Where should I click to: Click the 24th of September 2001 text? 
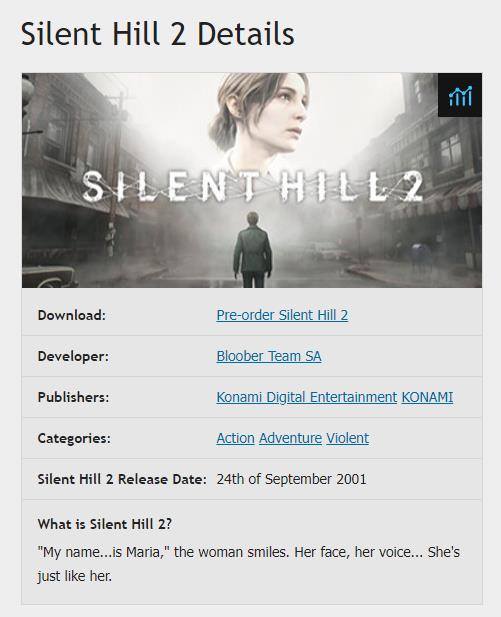click(x=291, y=479)
